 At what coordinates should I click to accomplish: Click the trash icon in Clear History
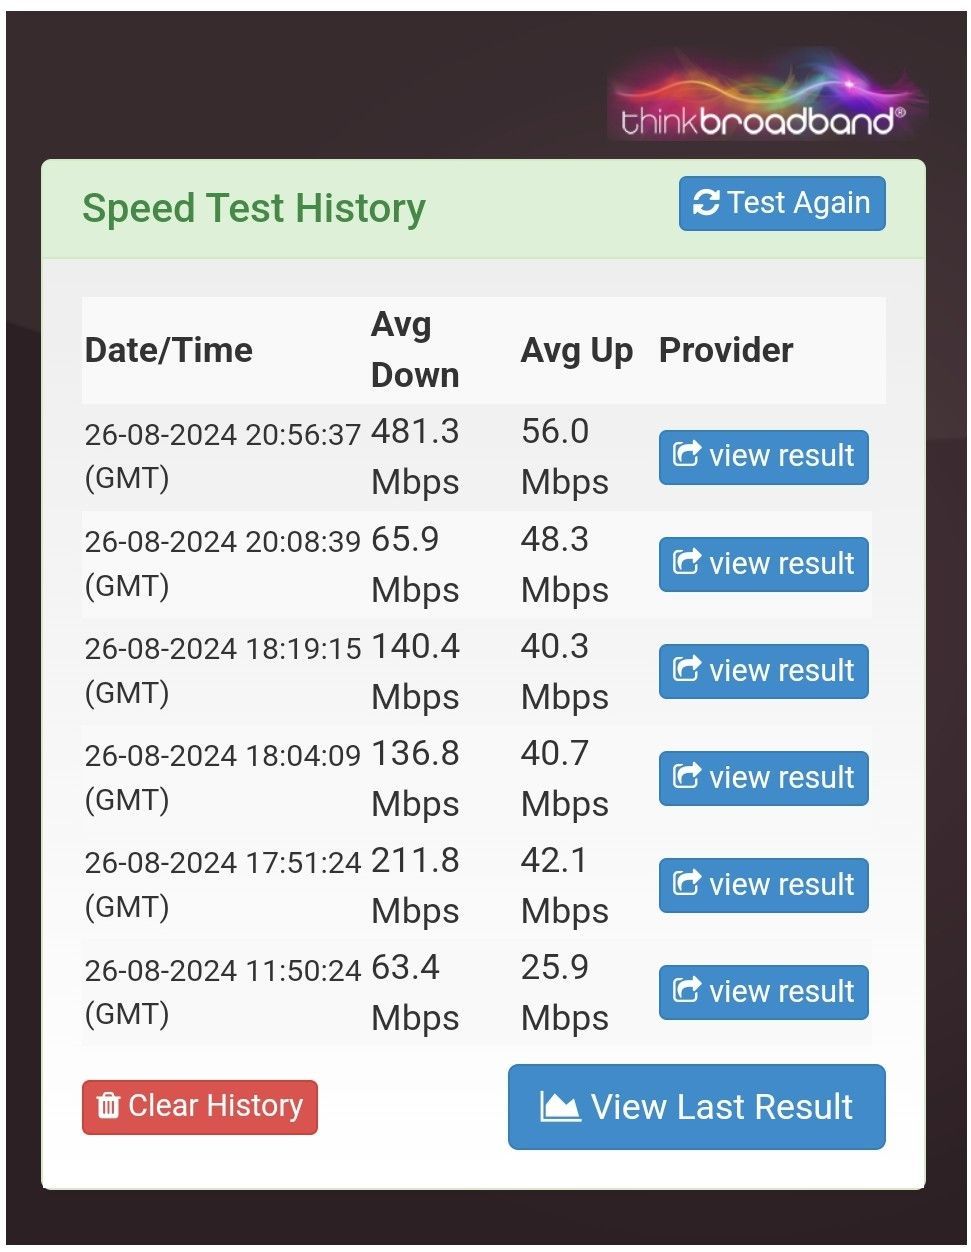pos(108,1106)
